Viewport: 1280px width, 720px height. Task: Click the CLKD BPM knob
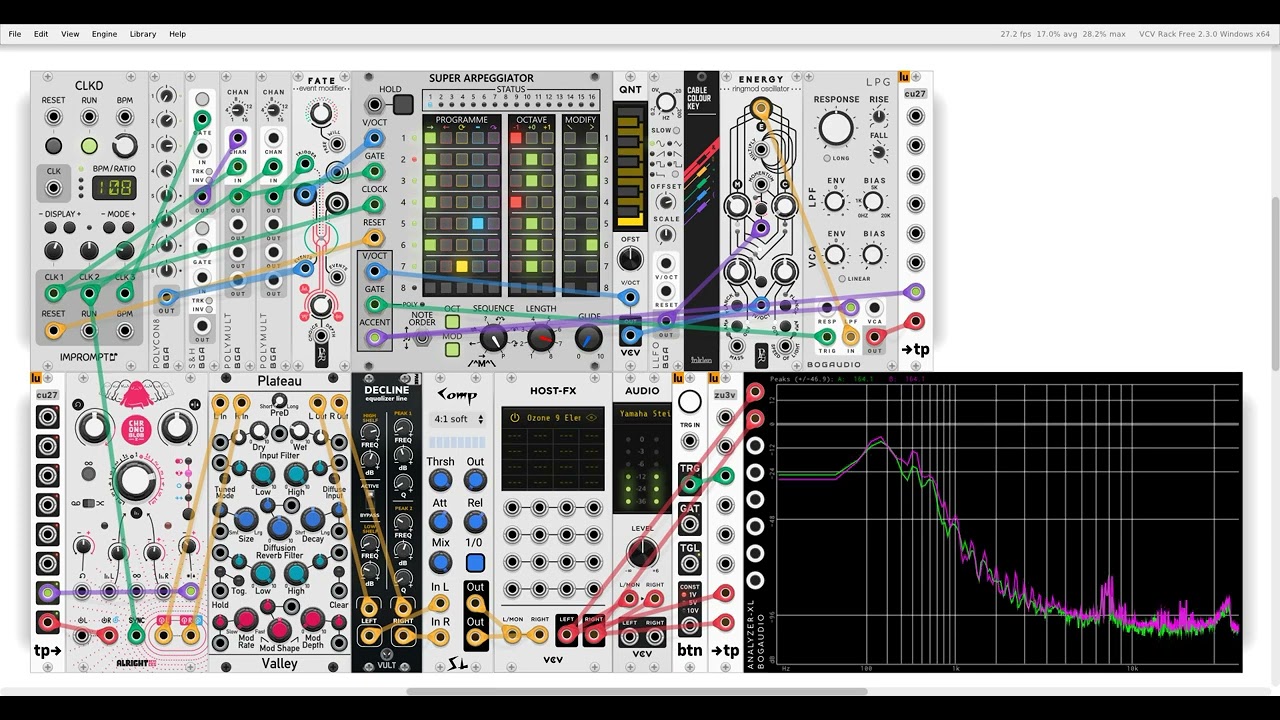125,146
